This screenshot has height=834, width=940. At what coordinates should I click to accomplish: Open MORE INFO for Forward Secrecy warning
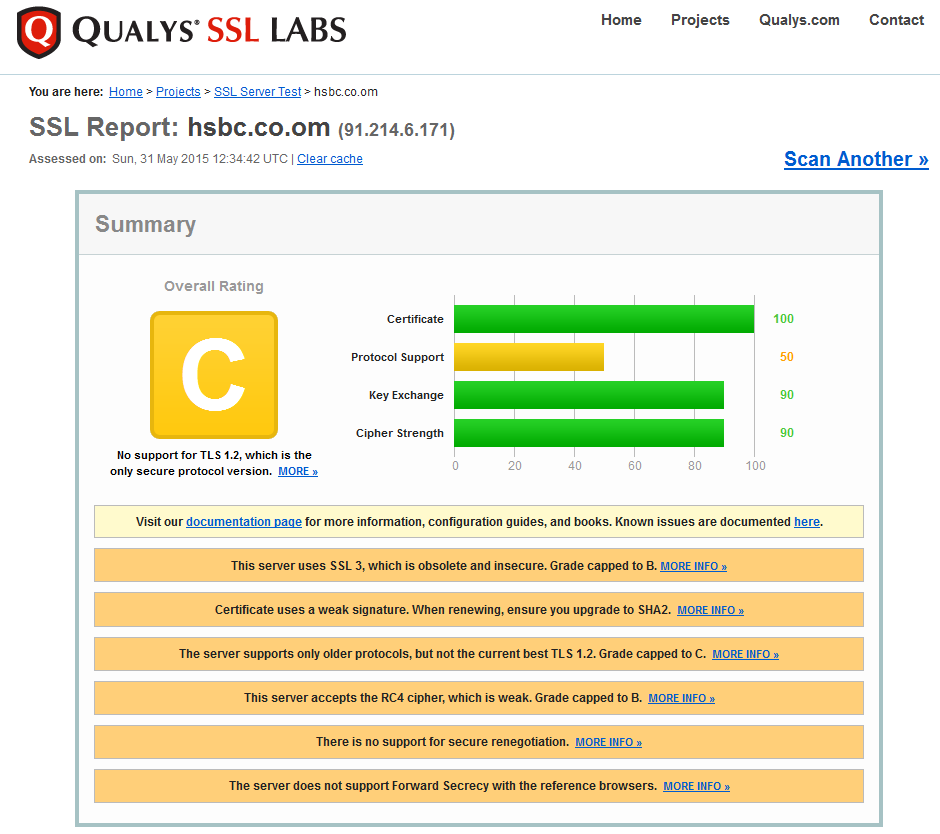697,786
